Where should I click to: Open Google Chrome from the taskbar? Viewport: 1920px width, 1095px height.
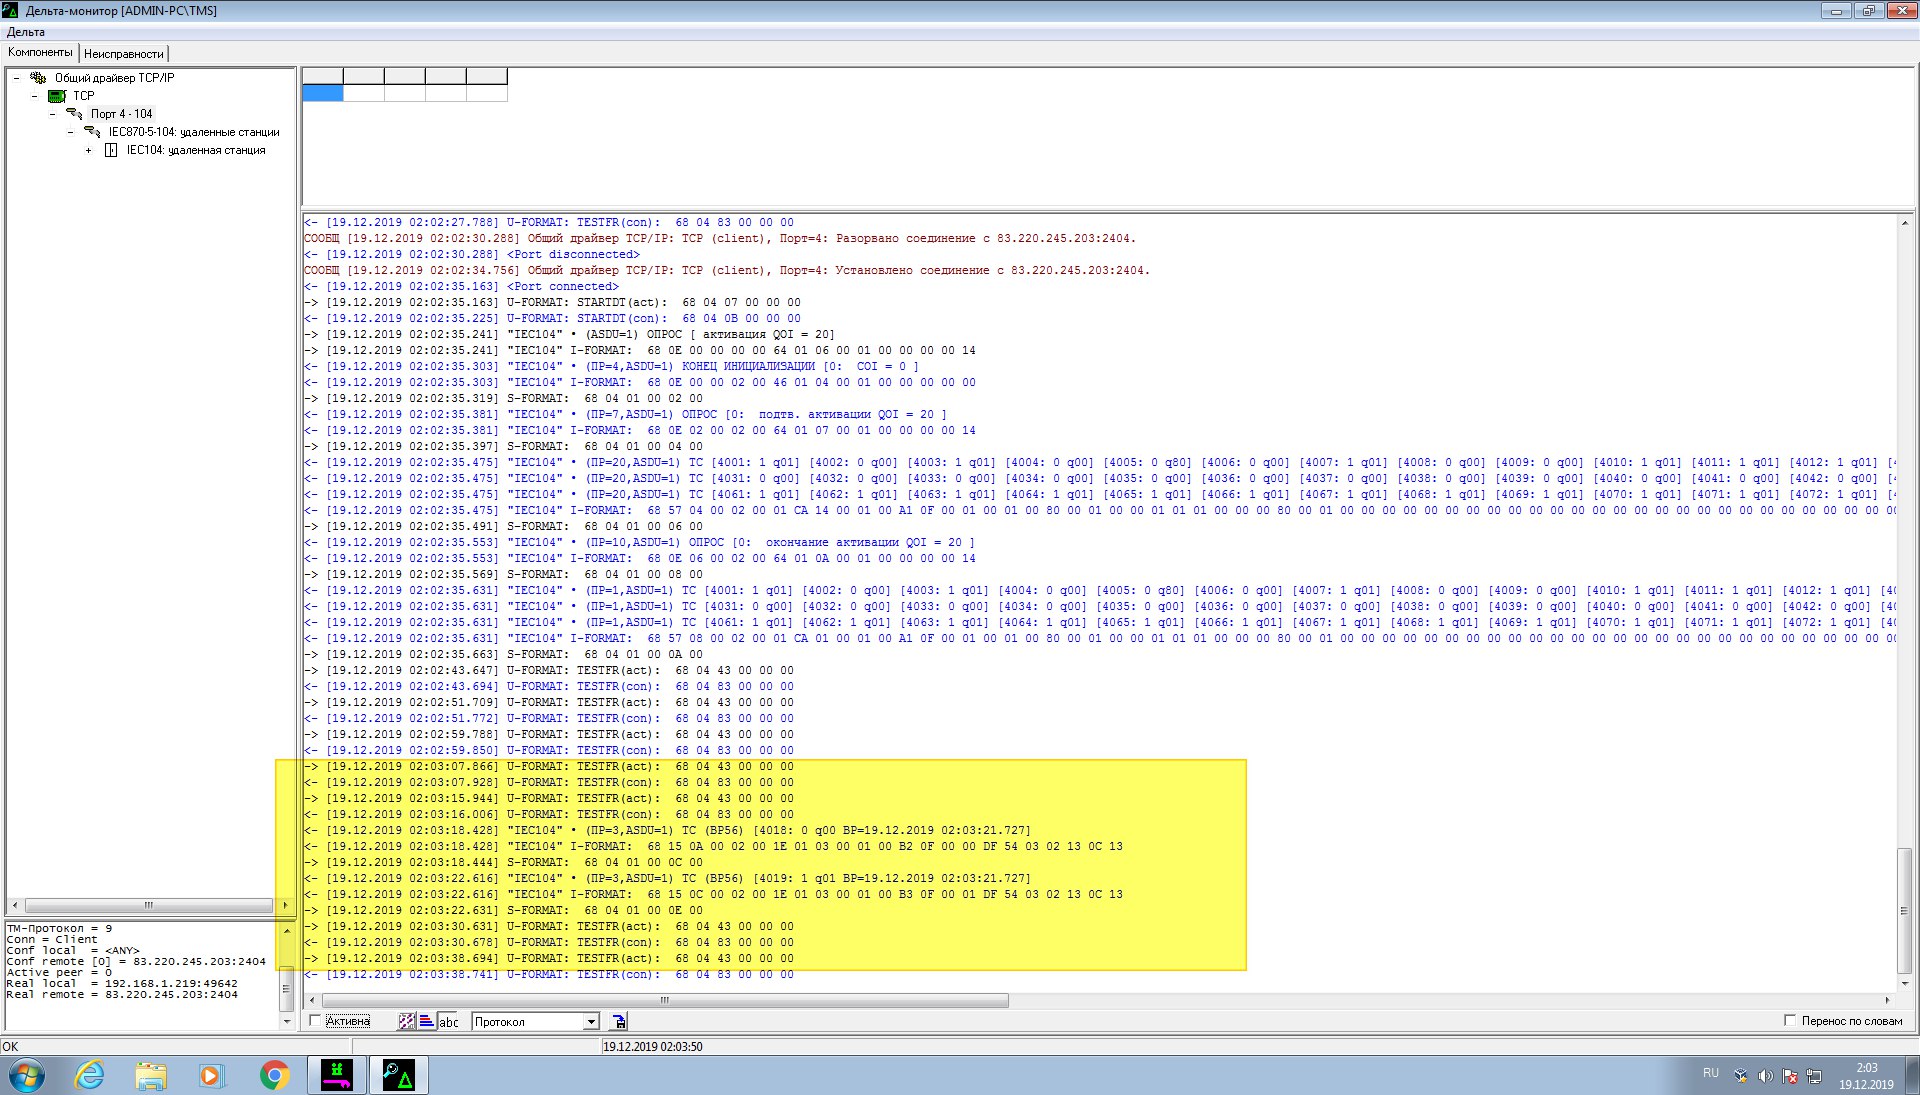274,1076
